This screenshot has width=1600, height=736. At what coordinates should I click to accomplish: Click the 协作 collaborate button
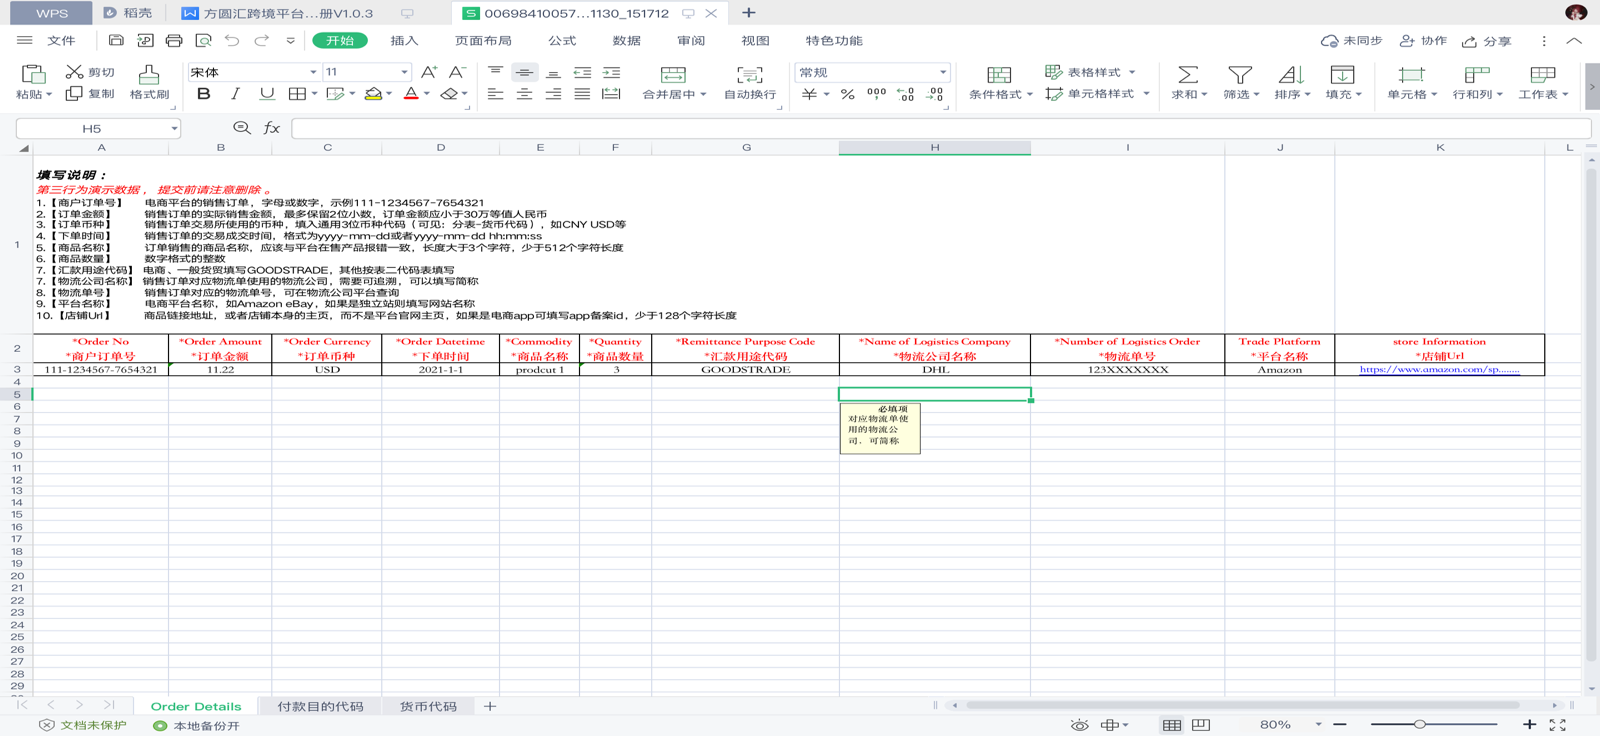[1423, 41]
